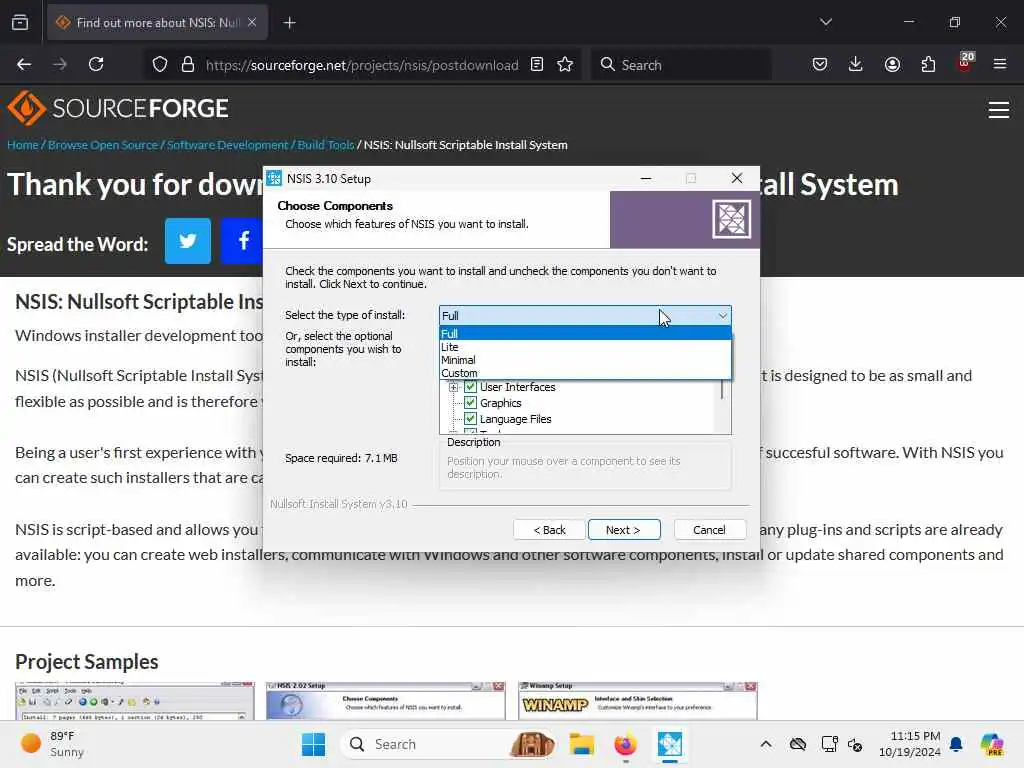Open the first Project Samples screenshot thumbnail
This screenshot has width=1024, height=768.
135,701
